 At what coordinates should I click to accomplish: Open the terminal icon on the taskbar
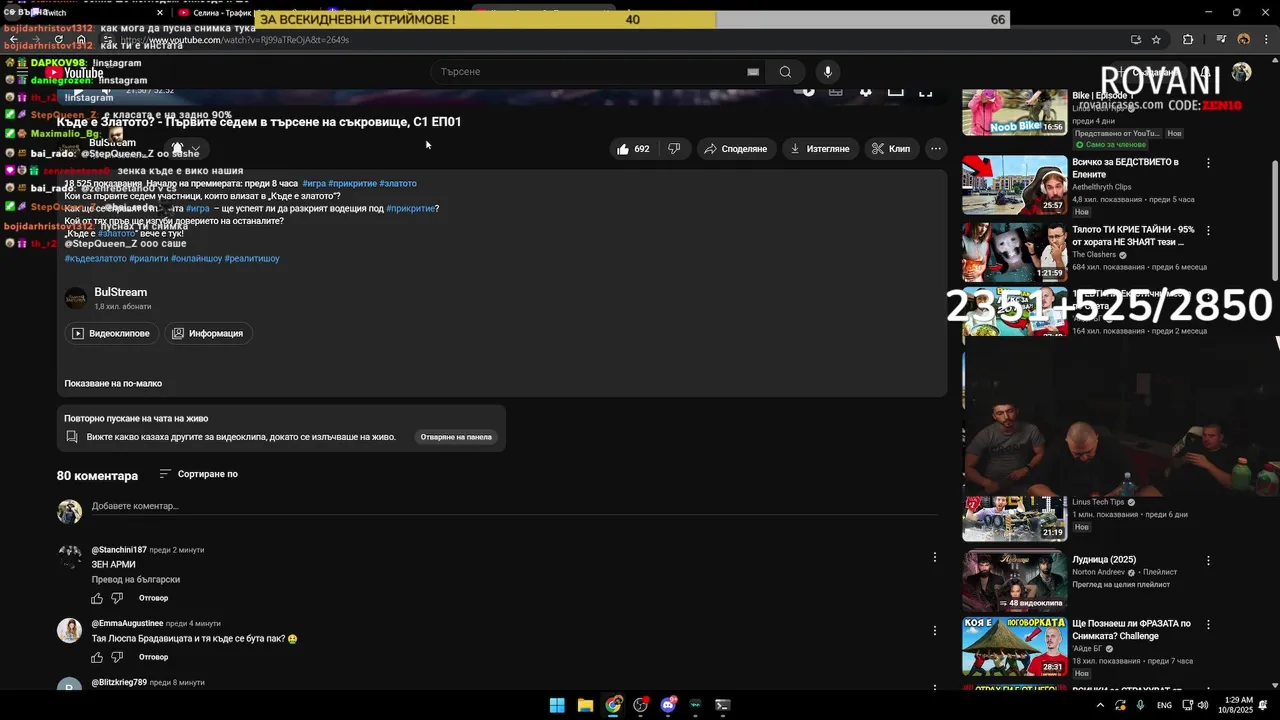point(723,705)
